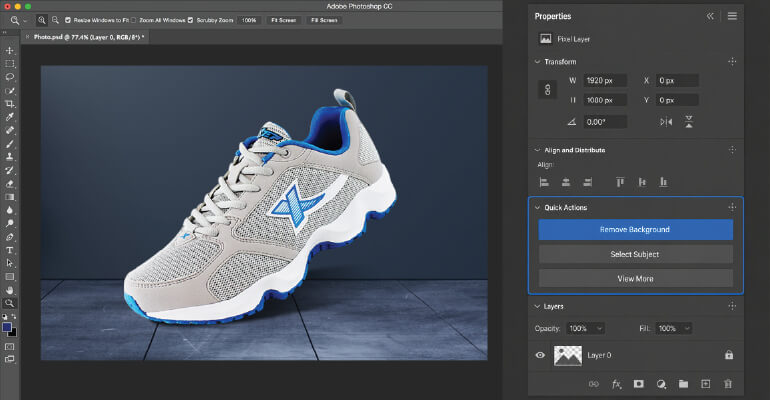This screenshot has width=770, height=400.
Task: Click the link layers icon
Action: point(594,384)
